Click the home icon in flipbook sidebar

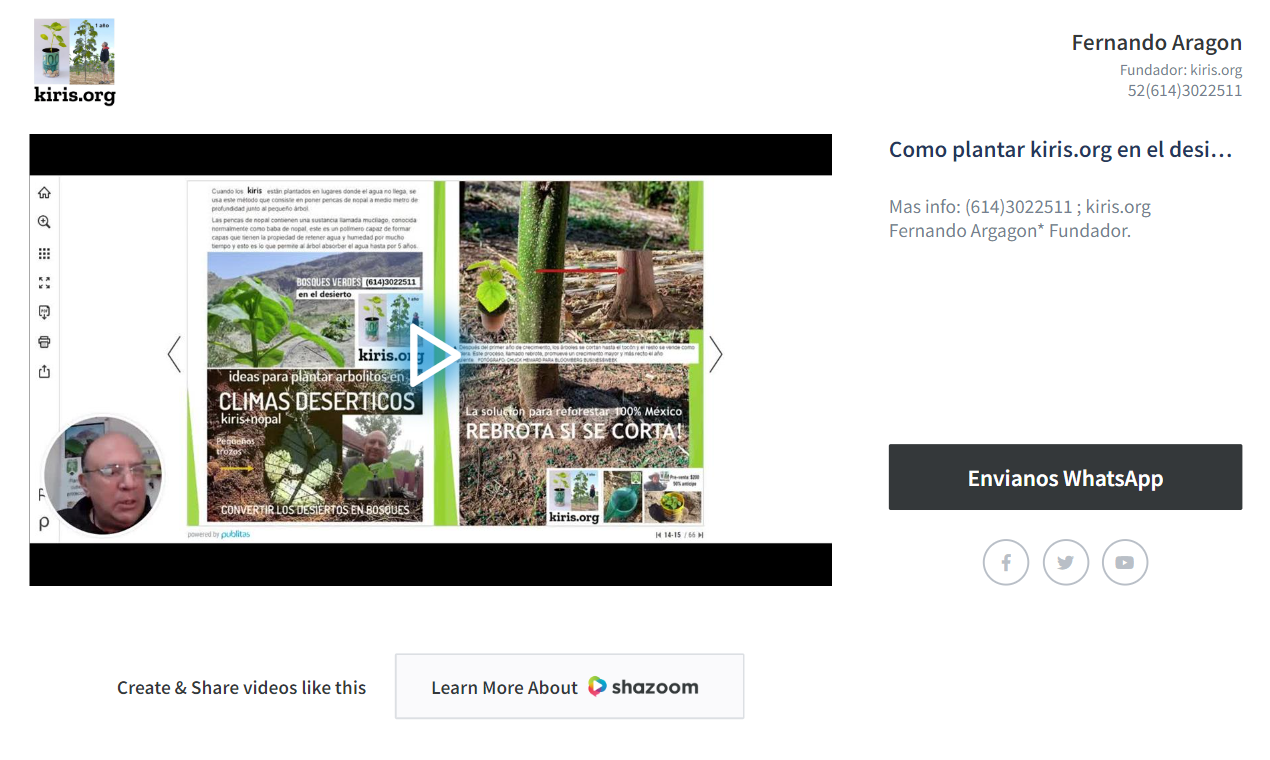click(44, 193)
